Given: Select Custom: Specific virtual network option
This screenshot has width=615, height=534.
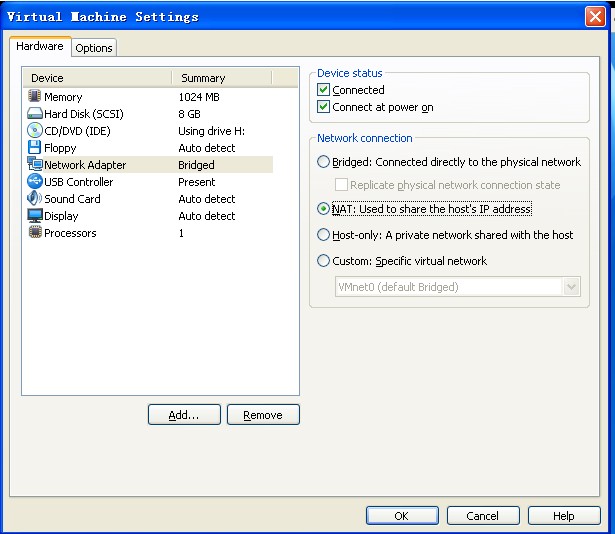Looking at the screenshot, I should [x=323, y=261].
